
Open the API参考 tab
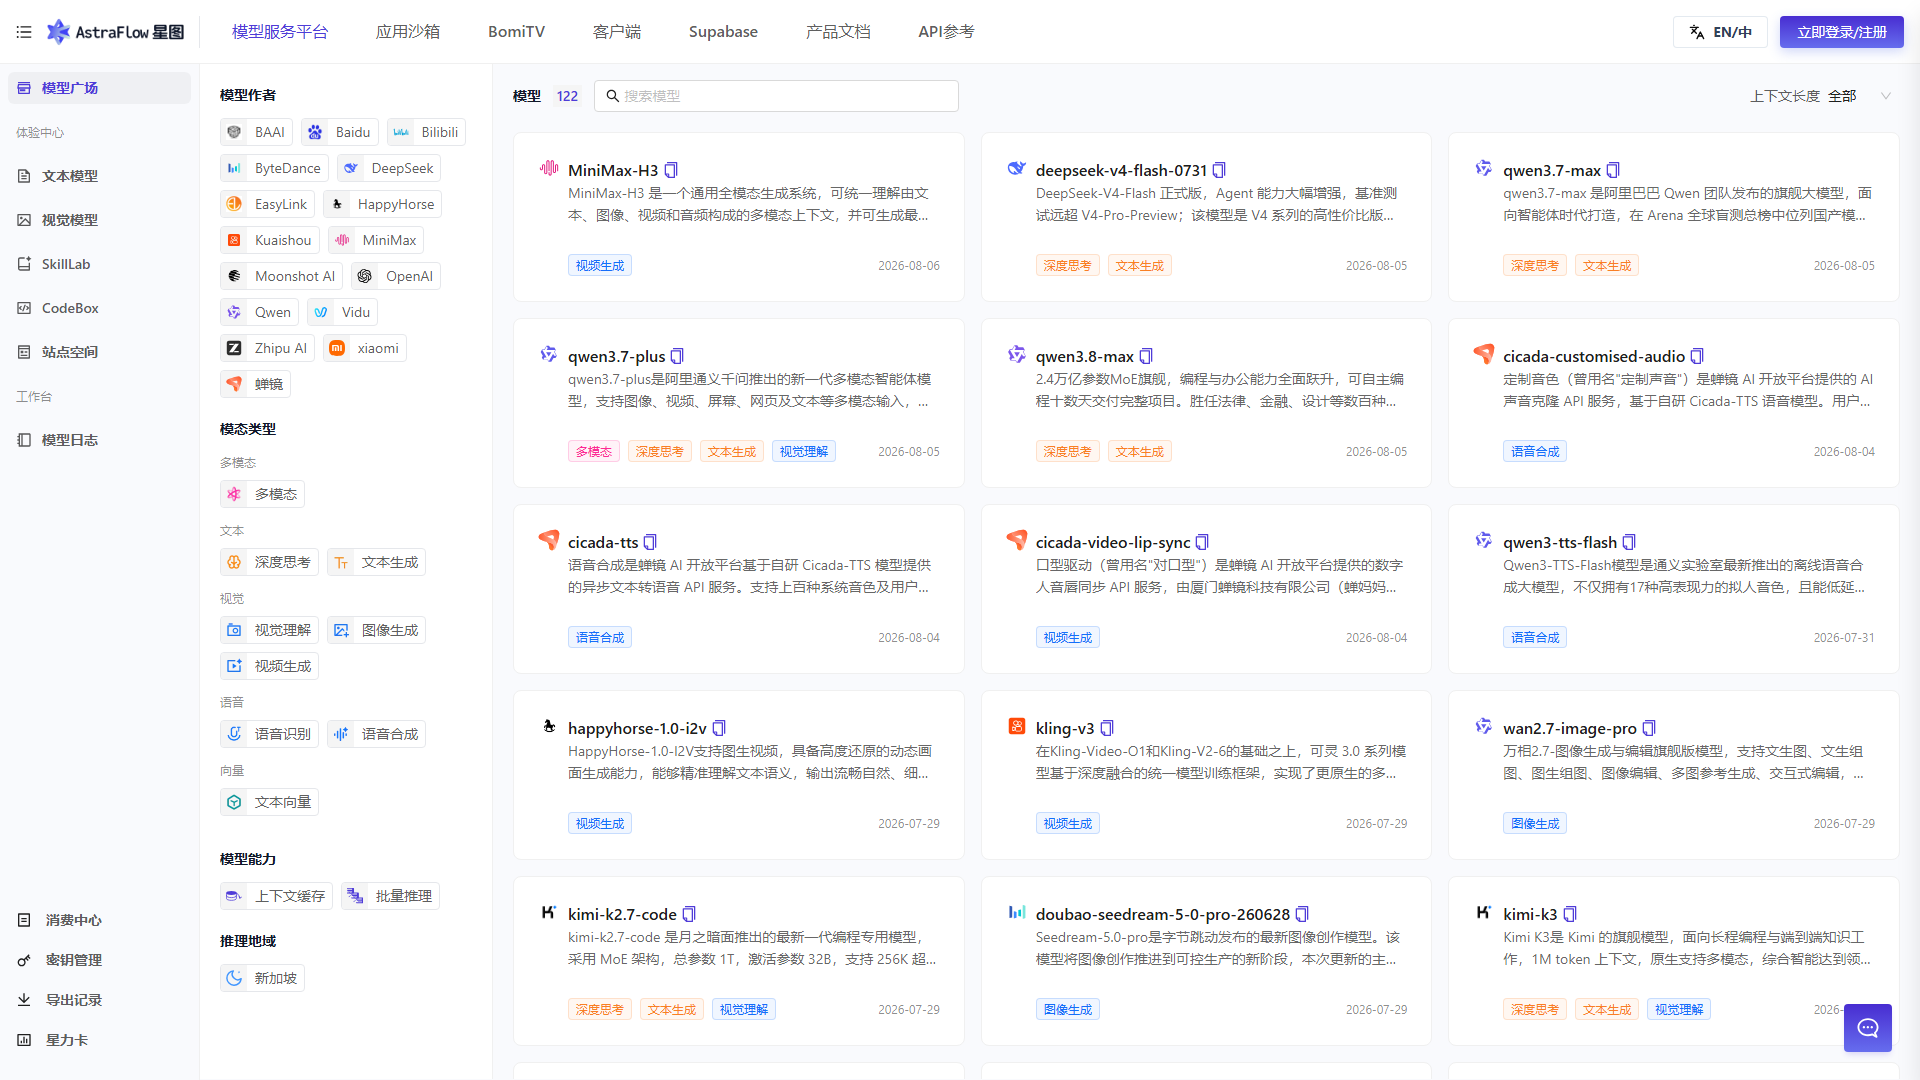[946, 32]
